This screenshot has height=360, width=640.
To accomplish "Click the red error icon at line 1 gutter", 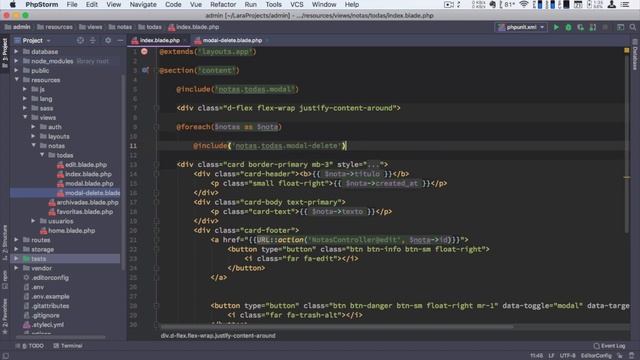I will [144, 51].
